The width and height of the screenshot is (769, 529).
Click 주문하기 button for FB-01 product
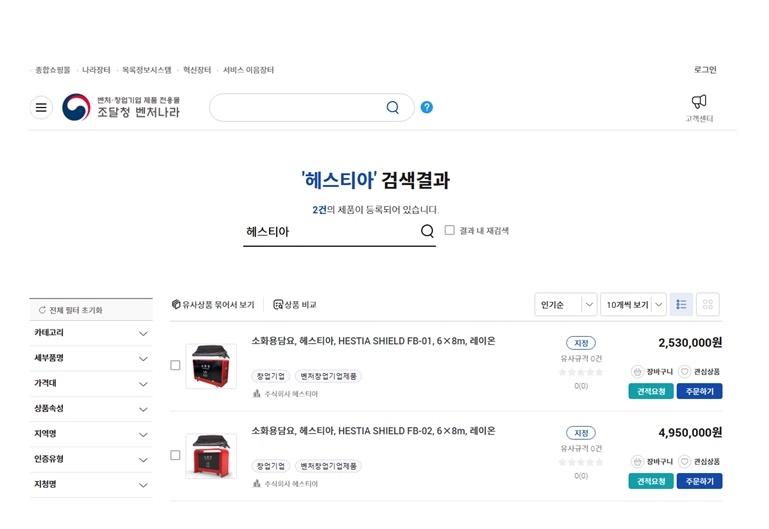tap(699, 391)
